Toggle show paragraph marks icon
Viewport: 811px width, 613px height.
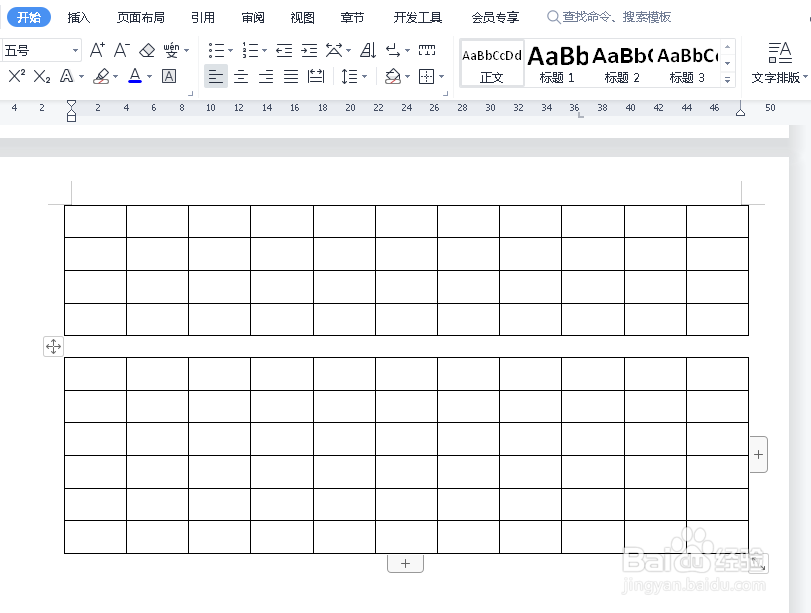coord(393,50)
